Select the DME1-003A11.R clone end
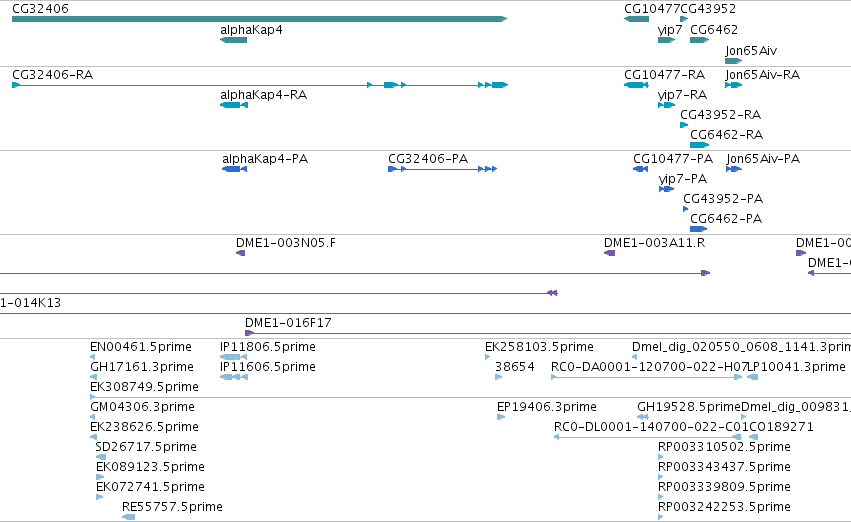The image size is (851, 522). click(x=609, y=253)
